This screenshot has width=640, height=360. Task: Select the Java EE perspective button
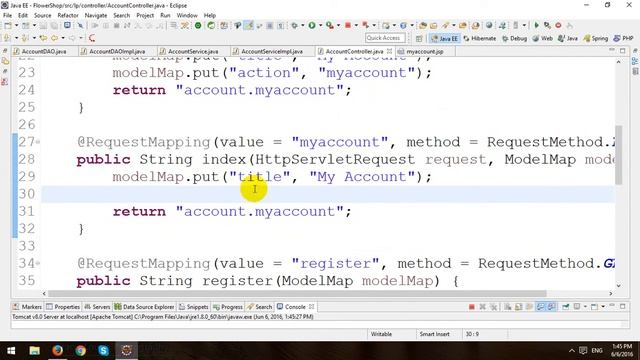445,38
